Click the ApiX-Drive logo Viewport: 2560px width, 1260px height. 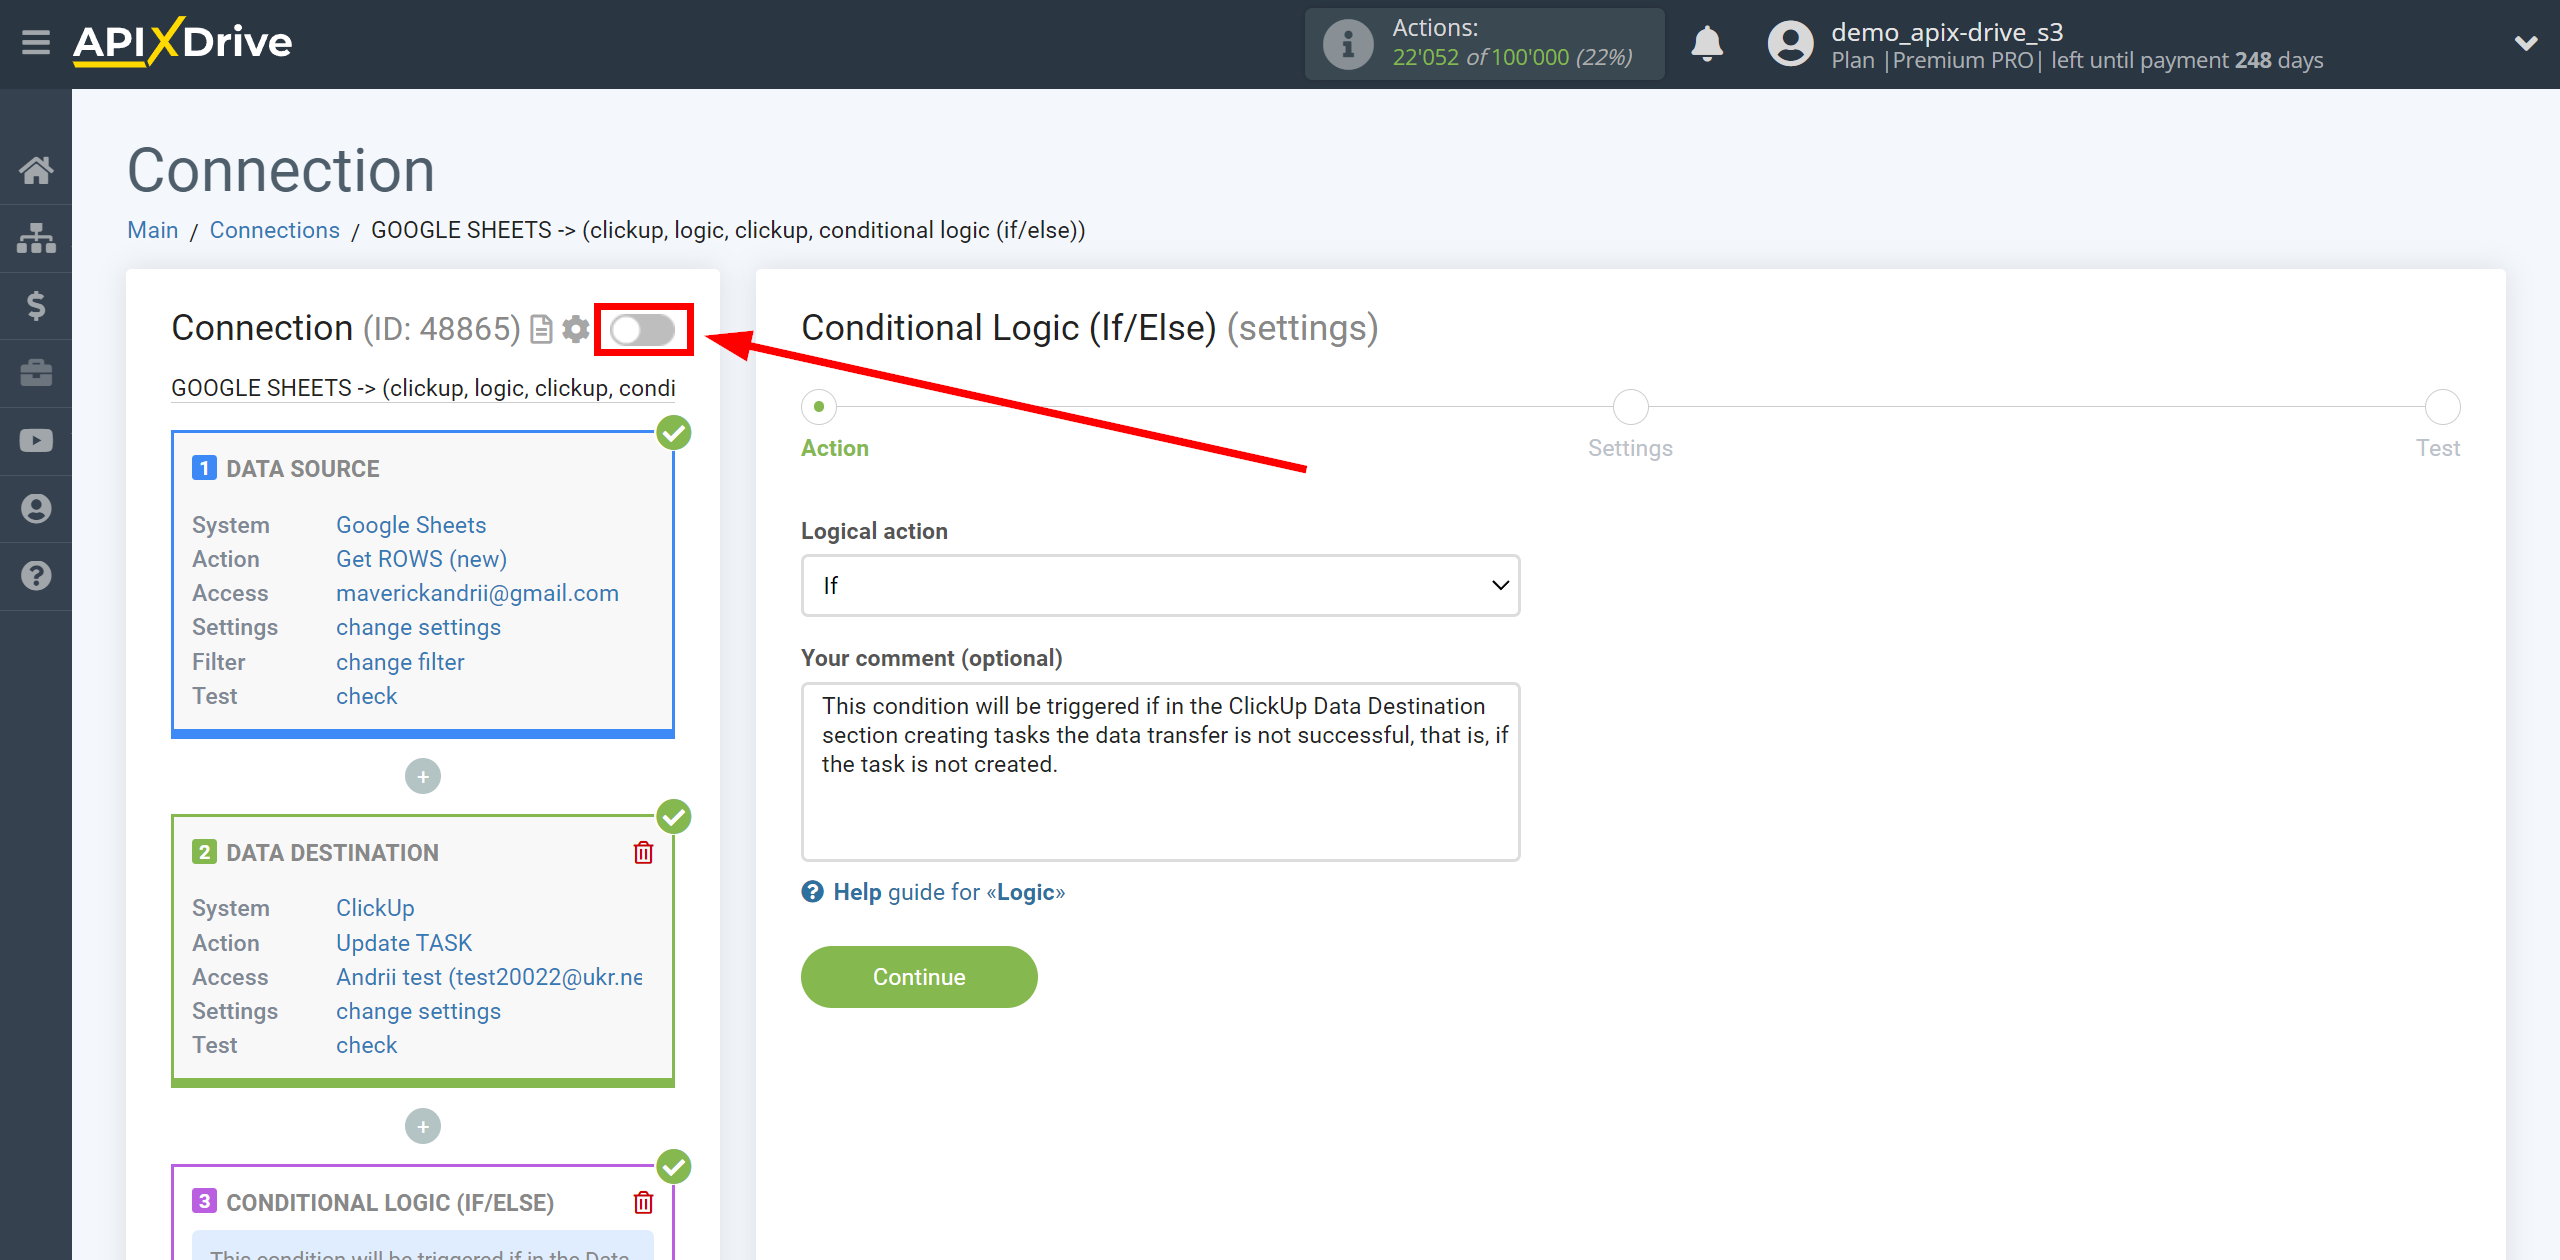[x=183, y=43]
